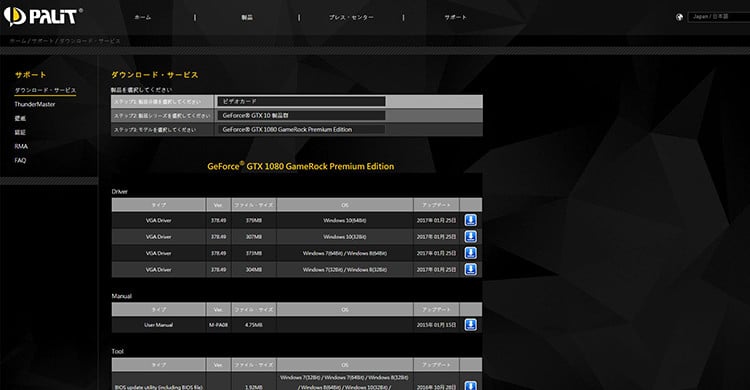The height and width of the screenshot is (390, 750).
Task: Click the Windows 10(32Bit) OS cell
Action: [345, 237]
